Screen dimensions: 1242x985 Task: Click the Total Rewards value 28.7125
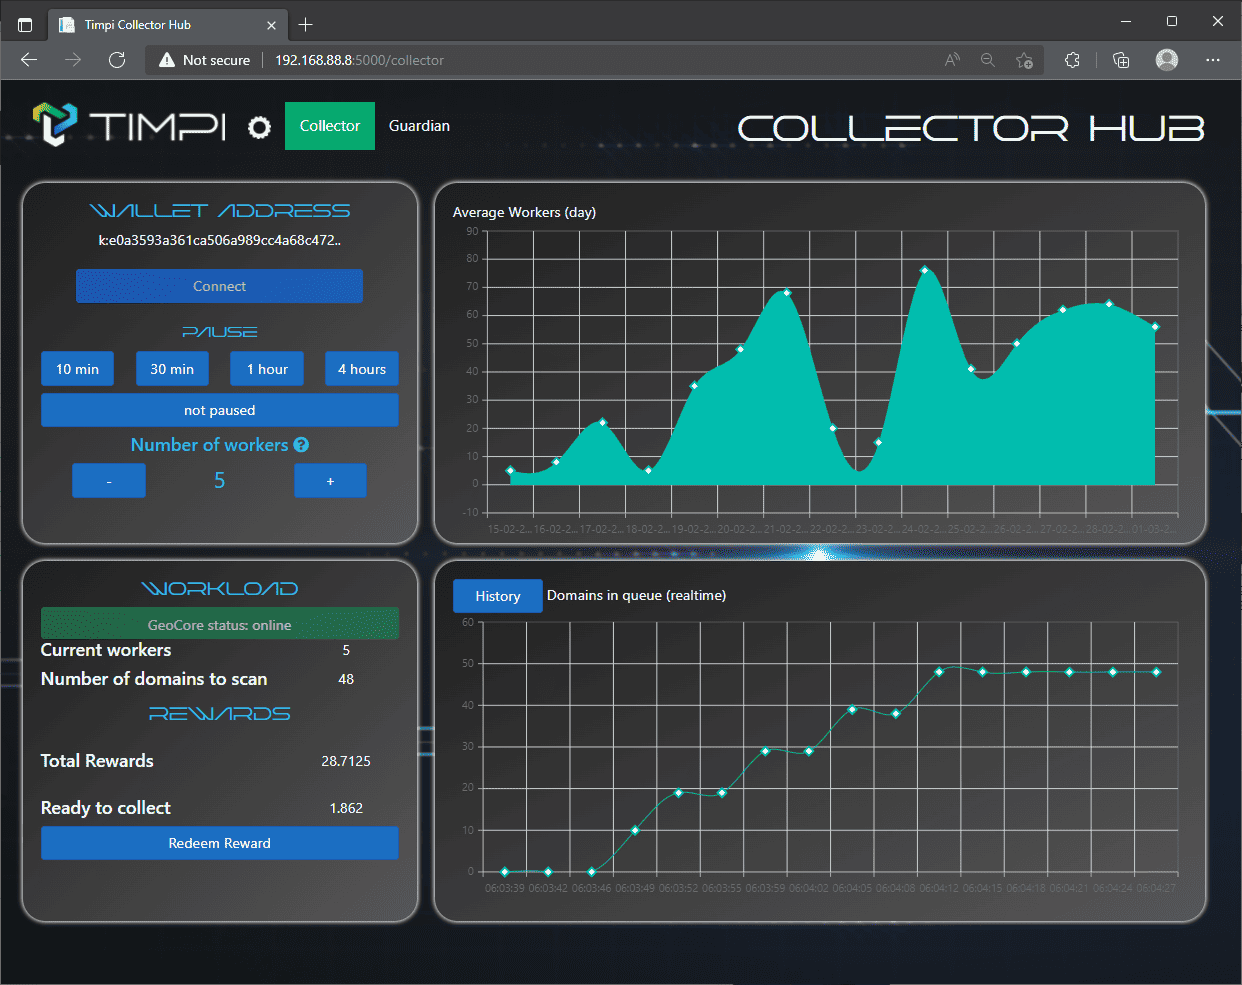tap(346, 761)
